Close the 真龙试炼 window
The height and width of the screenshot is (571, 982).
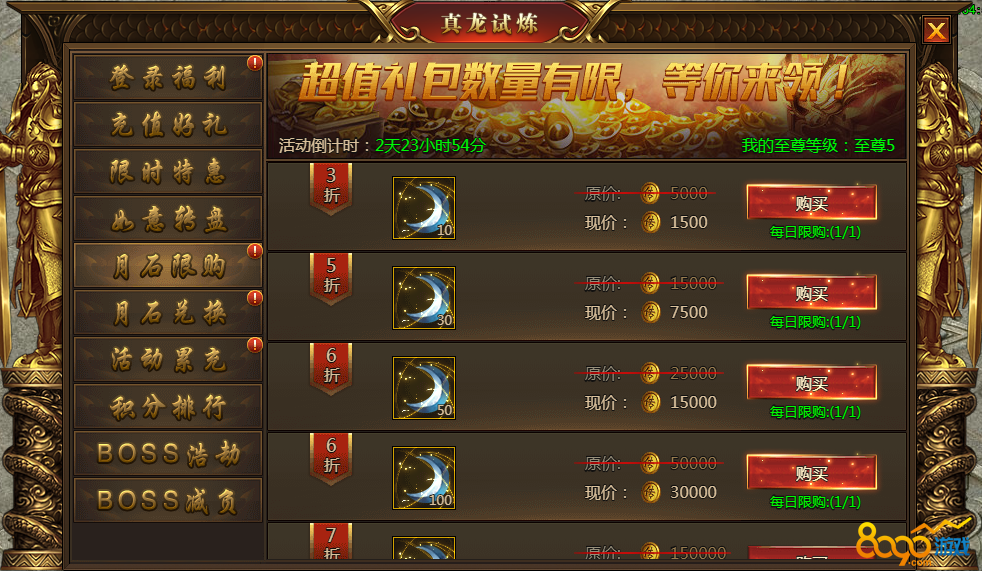(x=936, y=30)
